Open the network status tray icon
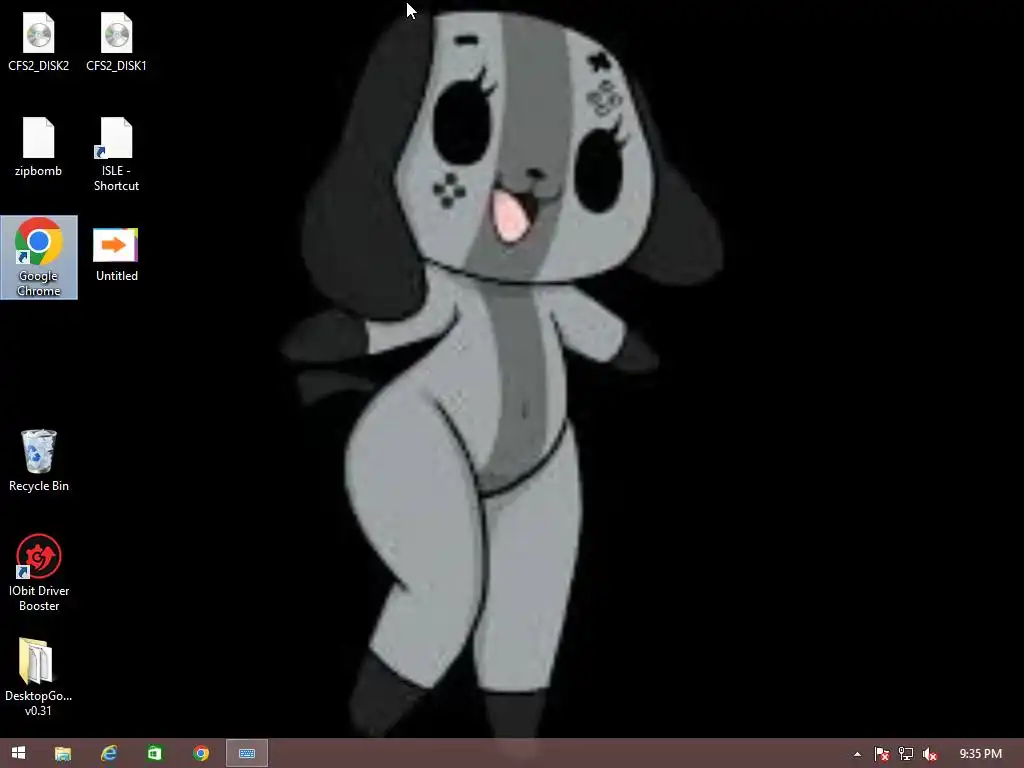The image size is (1024, 768). [905, 754]
